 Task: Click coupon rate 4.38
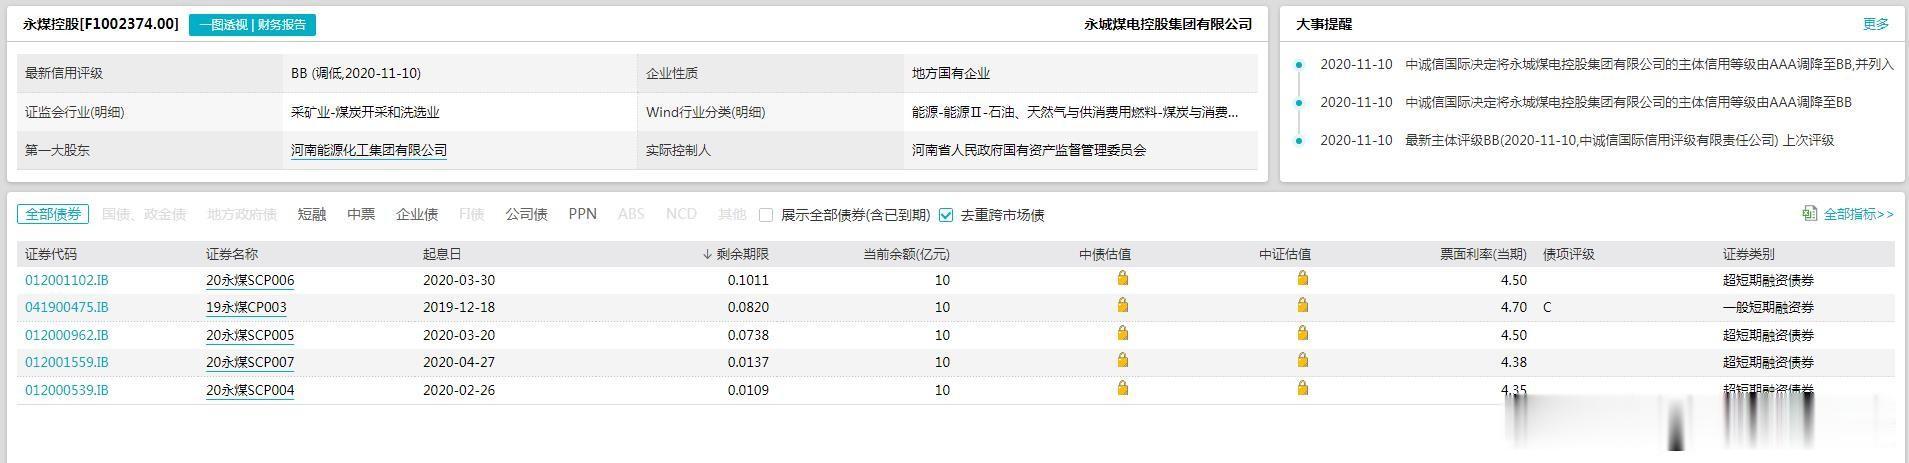click(x=1514, y=362)
